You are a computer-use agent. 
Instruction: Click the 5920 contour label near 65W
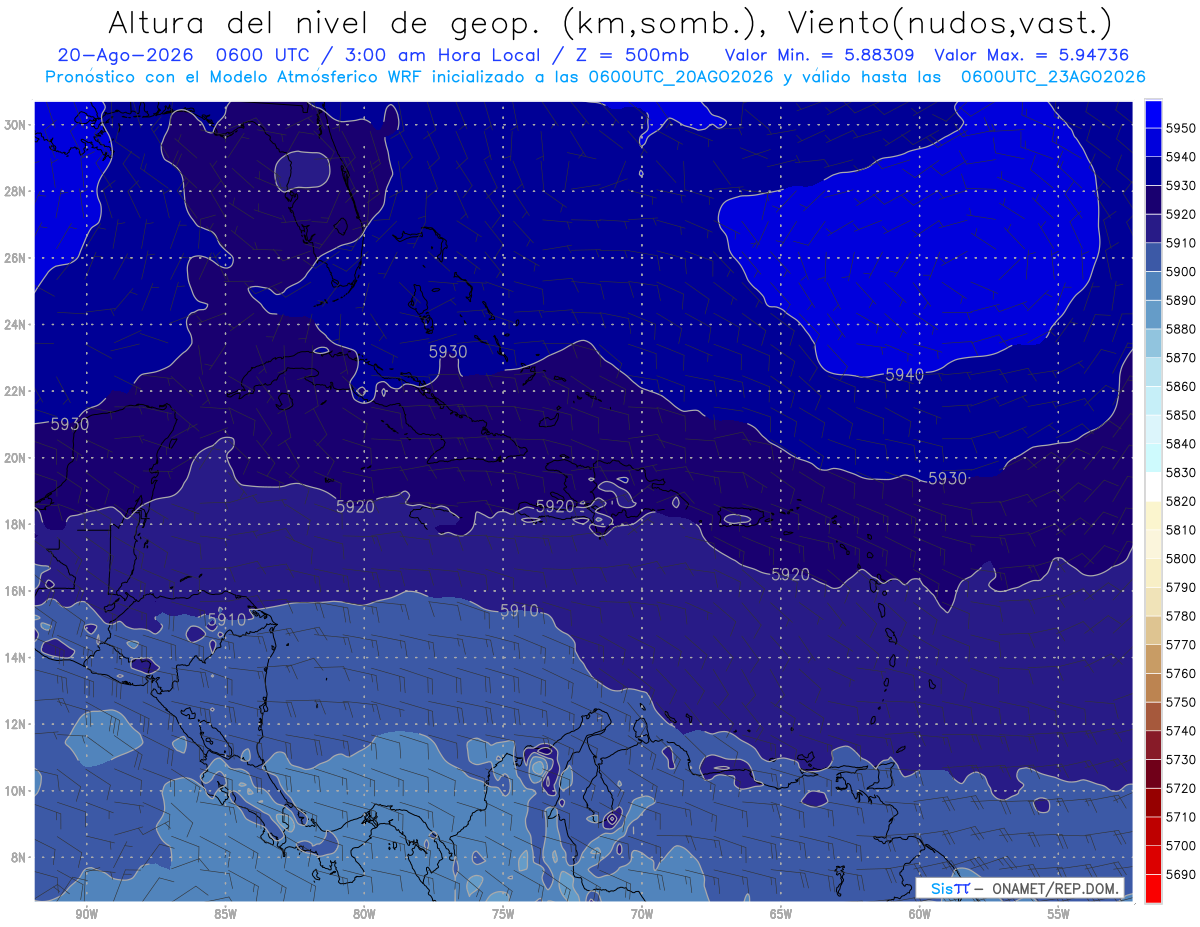(x=790, y=575)
